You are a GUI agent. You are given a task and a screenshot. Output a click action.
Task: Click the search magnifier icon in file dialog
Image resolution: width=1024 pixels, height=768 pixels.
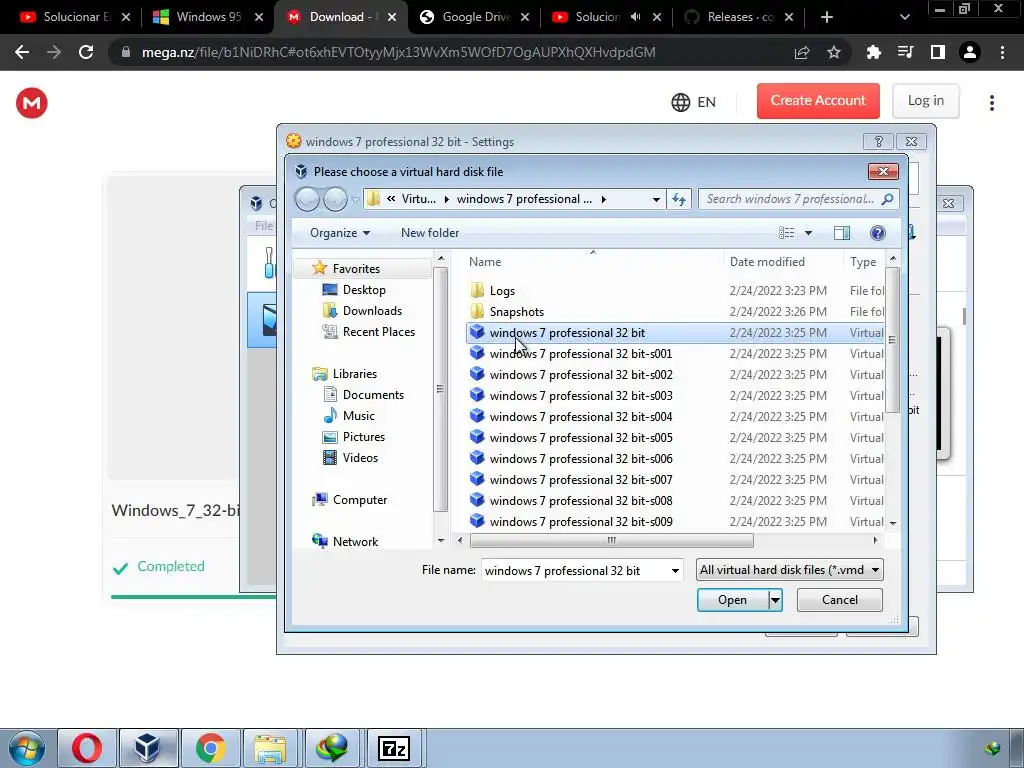point(887,199)
